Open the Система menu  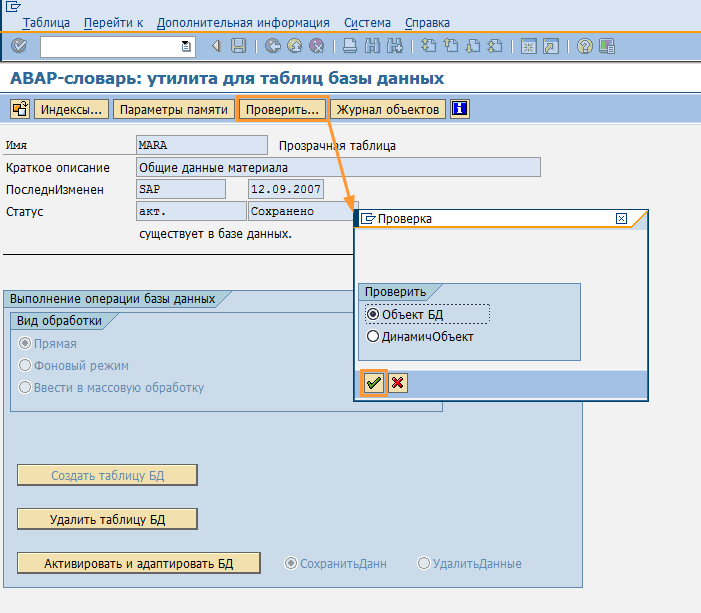[367, 22]
